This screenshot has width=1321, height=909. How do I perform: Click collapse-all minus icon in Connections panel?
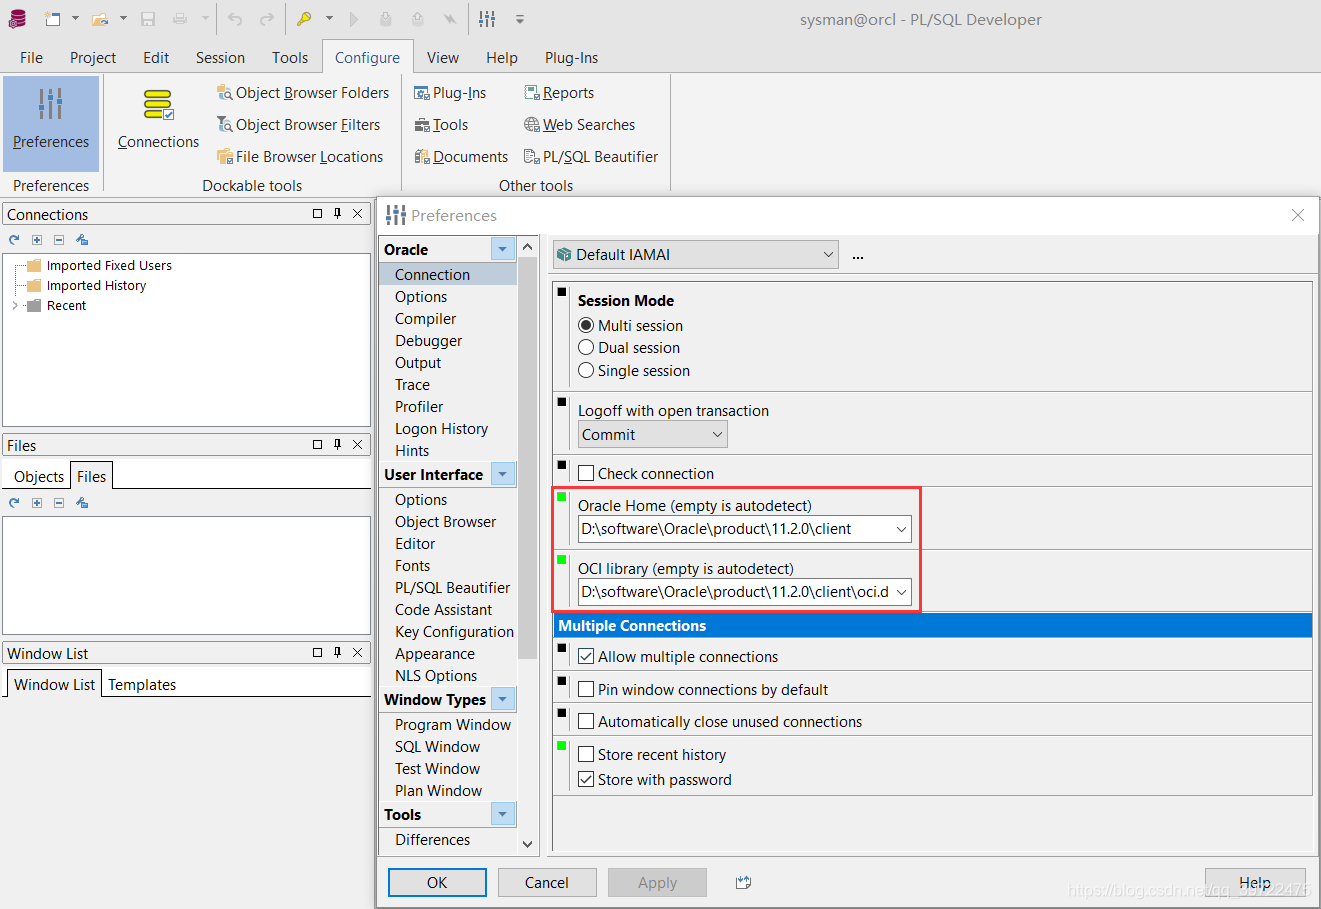[59, 240]
